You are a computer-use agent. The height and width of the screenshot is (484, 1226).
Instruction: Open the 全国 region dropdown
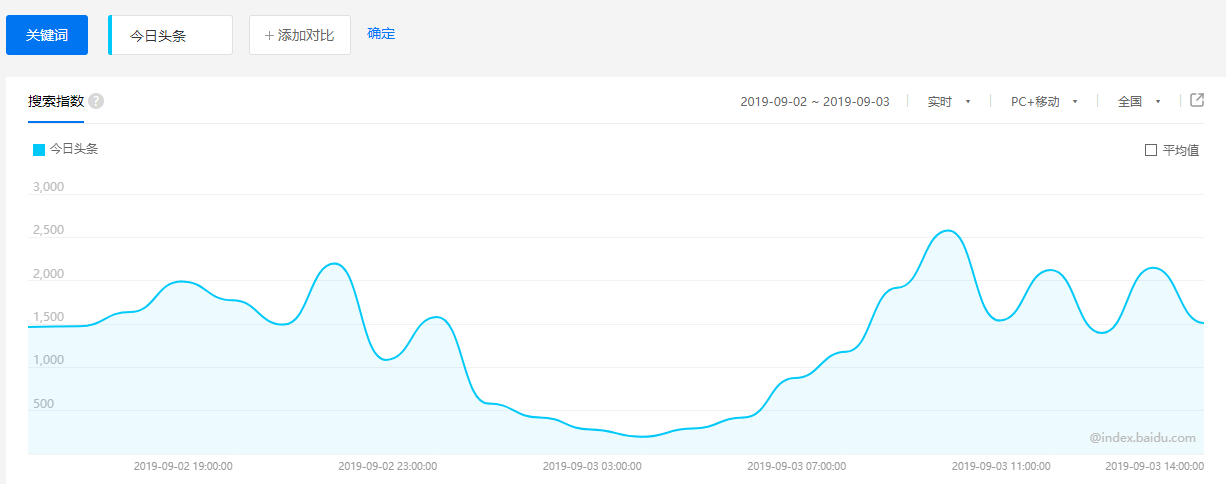(1139, 102)
